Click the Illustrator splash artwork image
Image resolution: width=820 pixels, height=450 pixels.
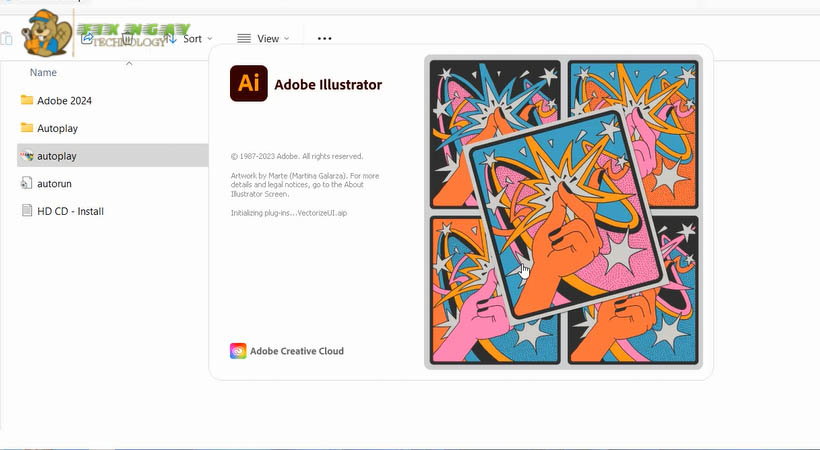(563, 212)
